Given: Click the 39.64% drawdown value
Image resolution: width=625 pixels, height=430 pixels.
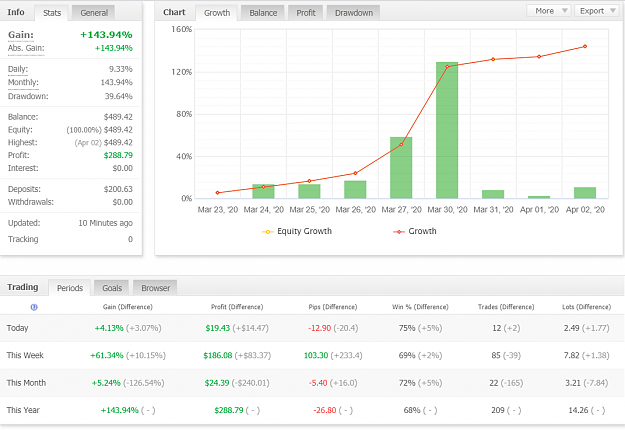Looking at the screenshot, I should point(118,96).
